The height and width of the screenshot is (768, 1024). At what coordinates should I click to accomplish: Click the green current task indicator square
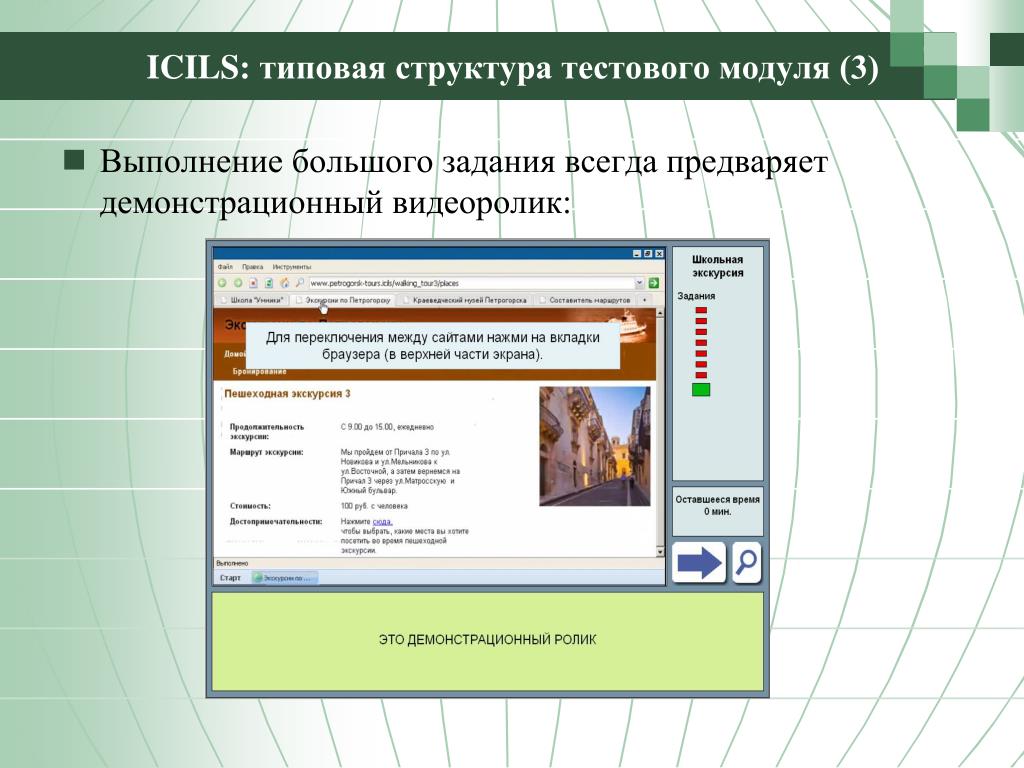701,390
